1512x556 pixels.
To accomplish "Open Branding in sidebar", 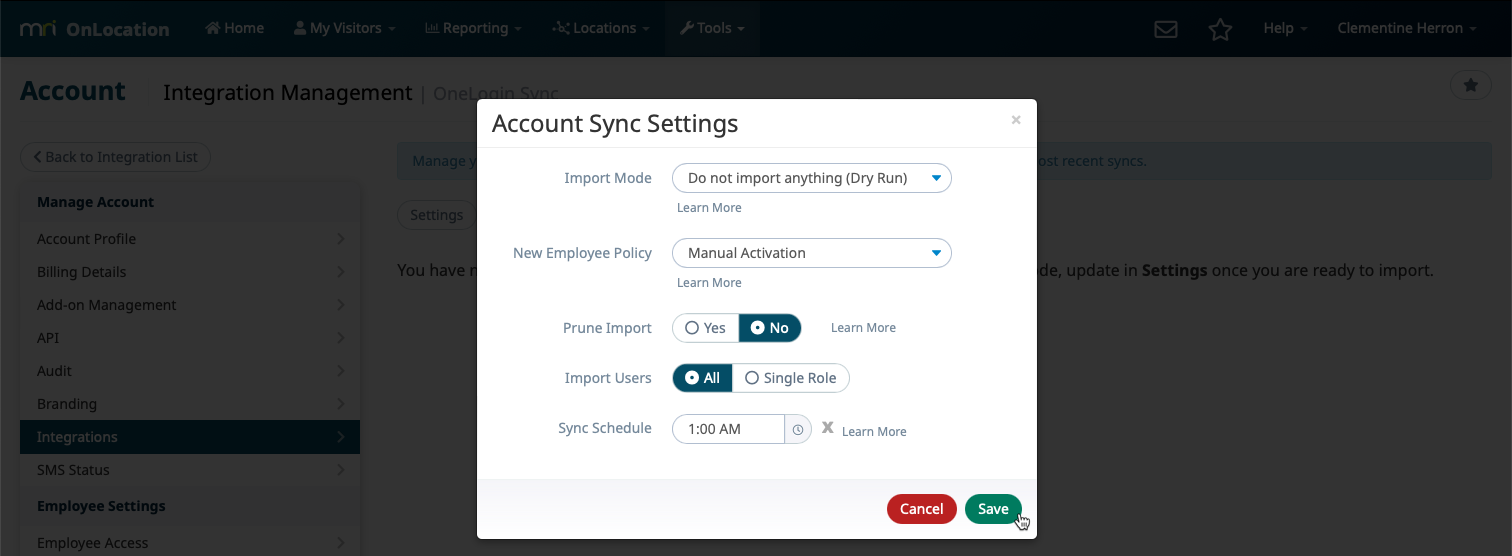I will click(190, 404).
